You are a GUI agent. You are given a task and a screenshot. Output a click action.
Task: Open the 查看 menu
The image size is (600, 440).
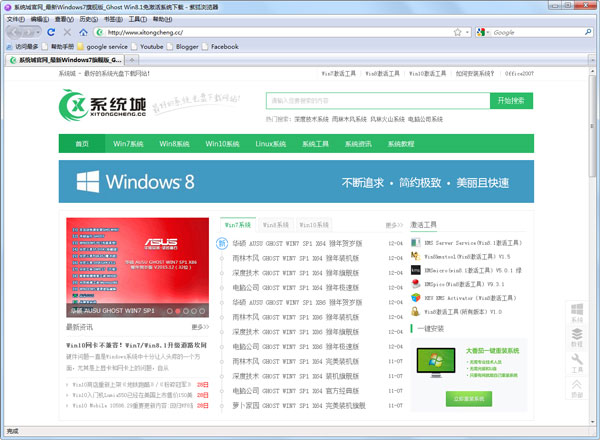pos(64,19)
